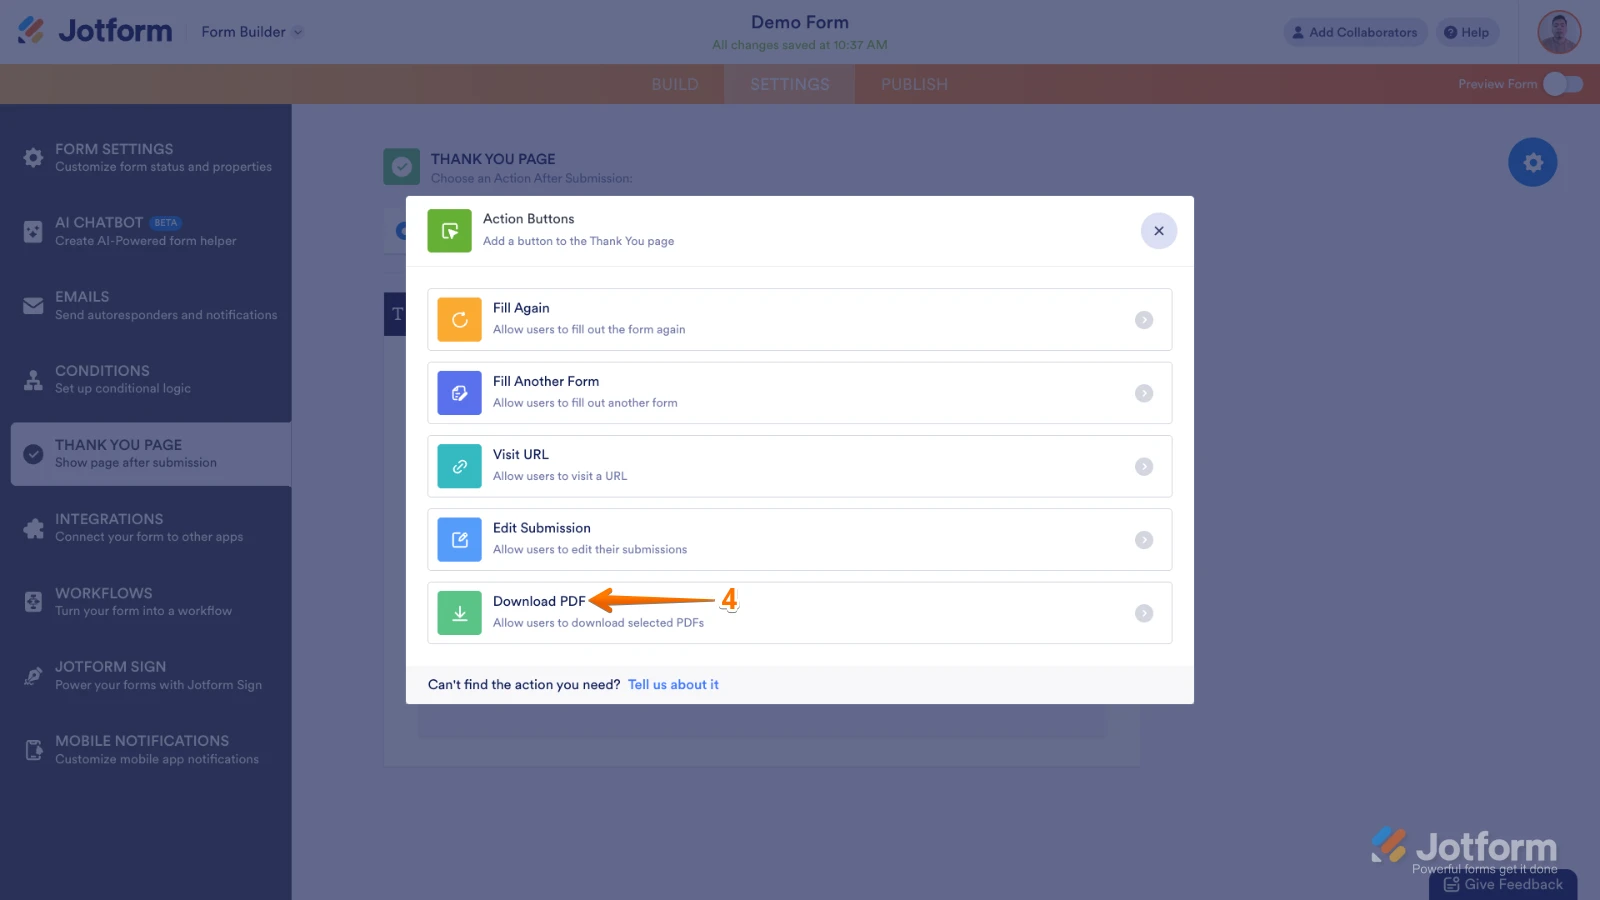Click the Emails envelope icon
The image size is (1600, 900).
click(x=33, y=305)
